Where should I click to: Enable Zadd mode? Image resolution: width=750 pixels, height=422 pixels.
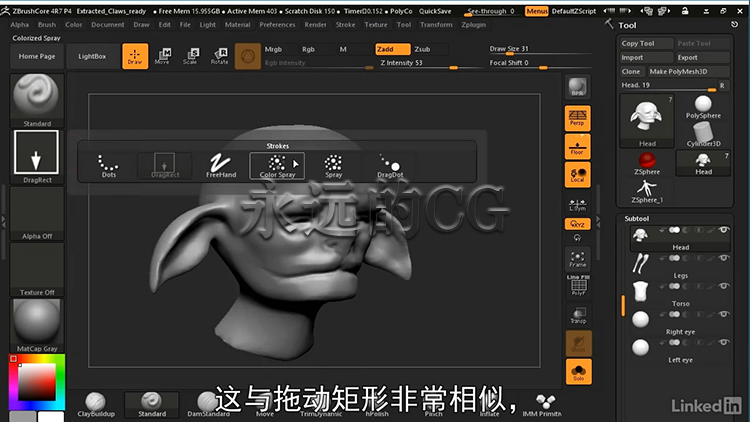point(393,49)
